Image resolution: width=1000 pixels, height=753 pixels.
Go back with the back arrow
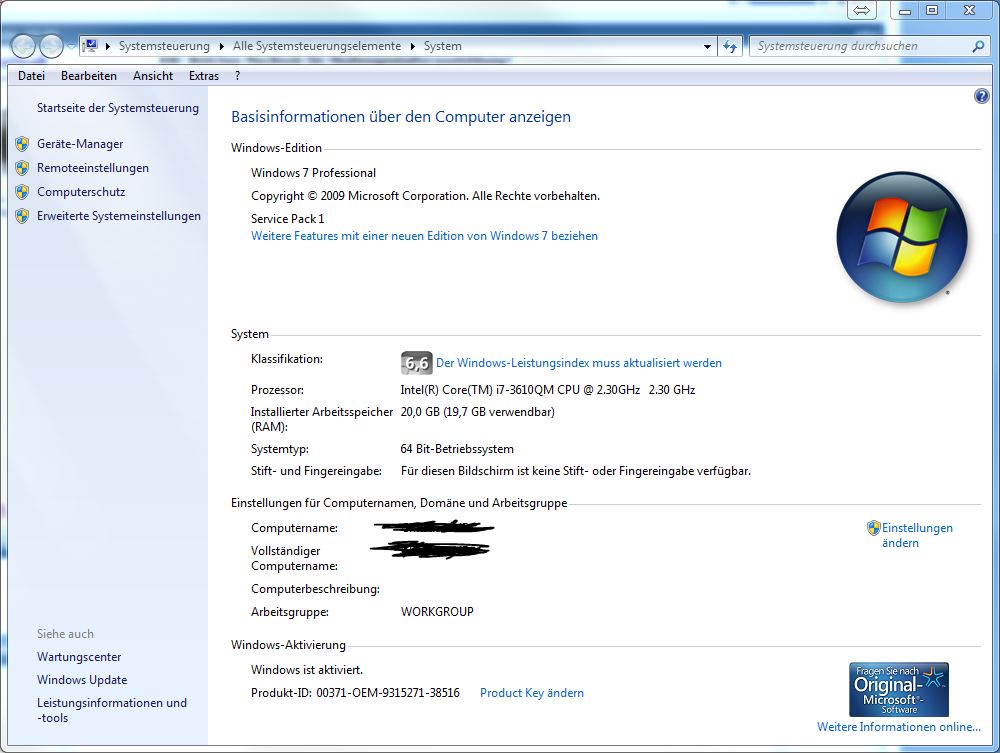(24, 46)
